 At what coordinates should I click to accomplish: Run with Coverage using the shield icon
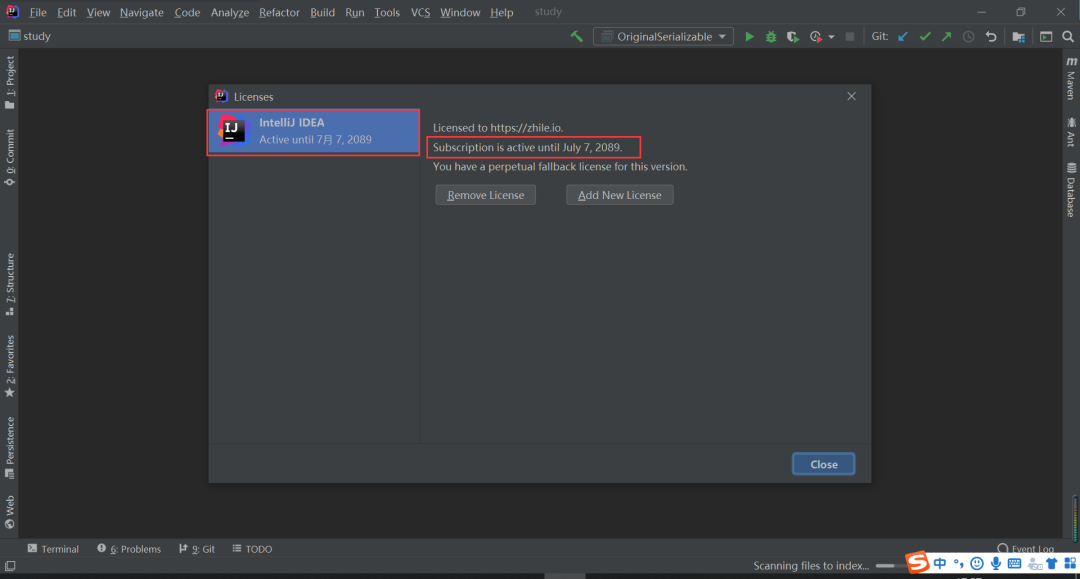click(x=793, y=36)
